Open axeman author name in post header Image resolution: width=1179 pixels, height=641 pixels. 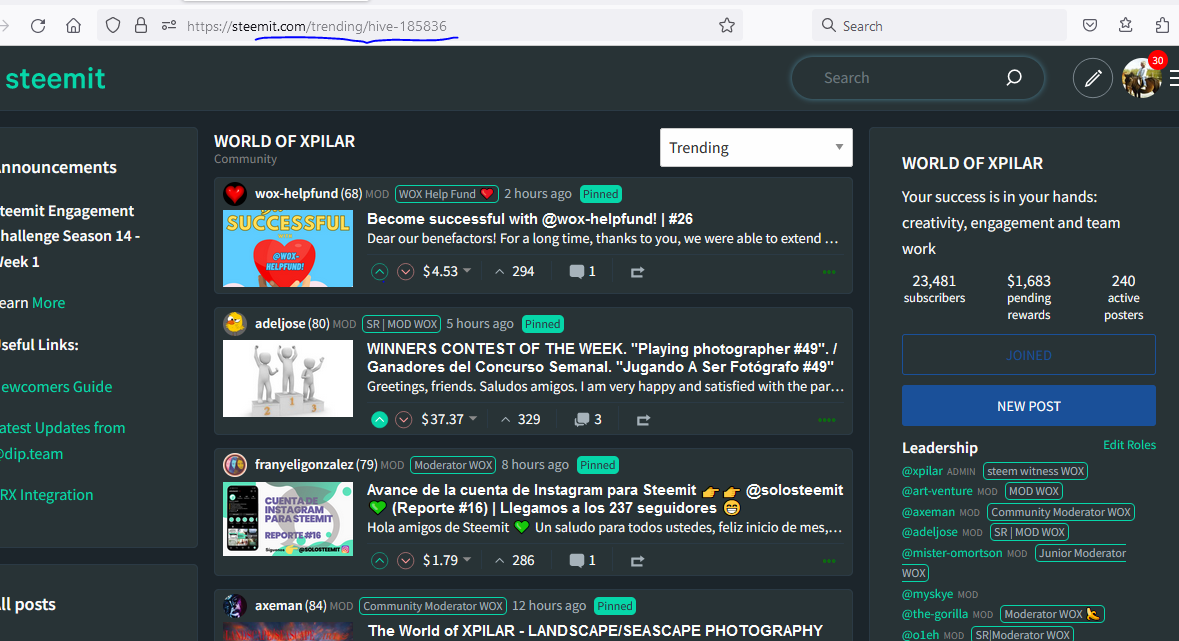280,606
